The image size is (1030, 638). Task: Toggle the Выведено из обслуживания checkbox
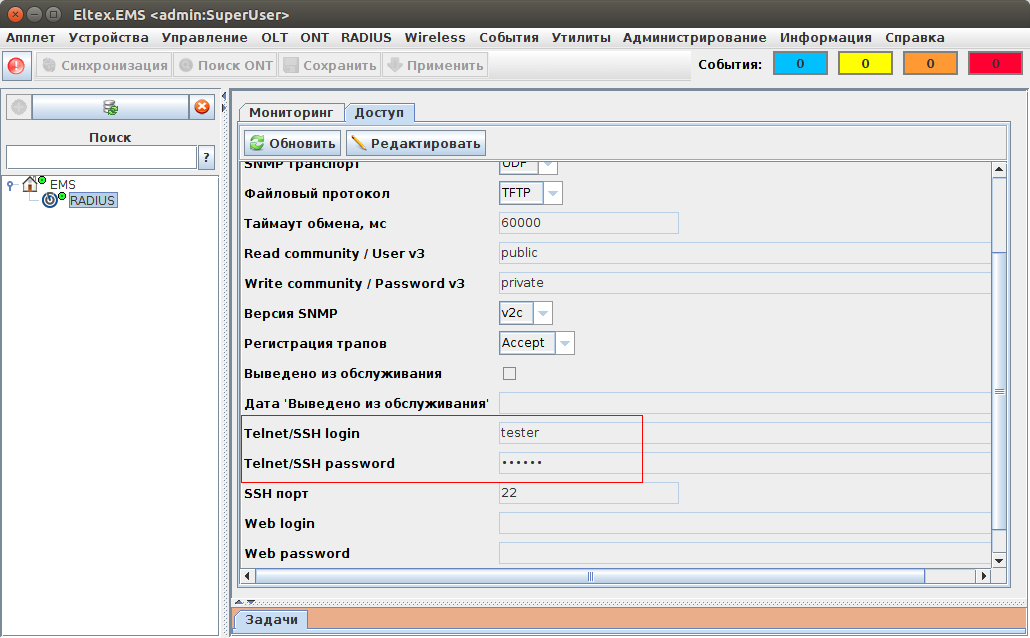coord(509,373)
